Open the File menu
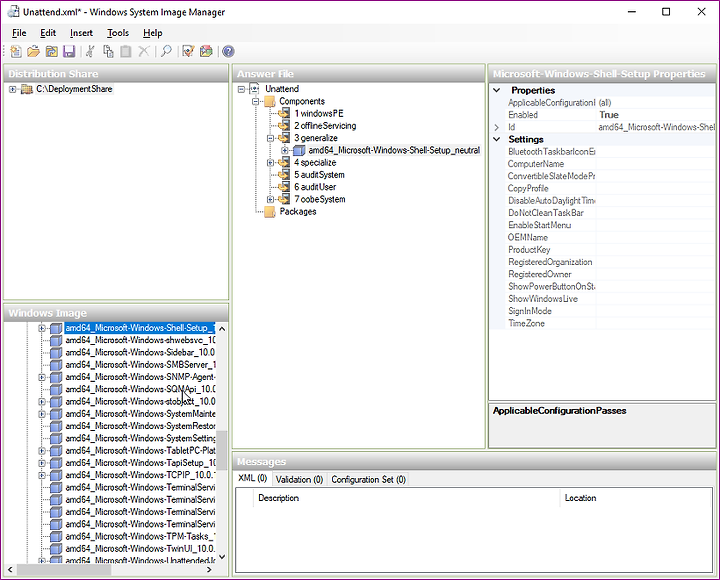 pyautogui.click(x=19, y=33)
